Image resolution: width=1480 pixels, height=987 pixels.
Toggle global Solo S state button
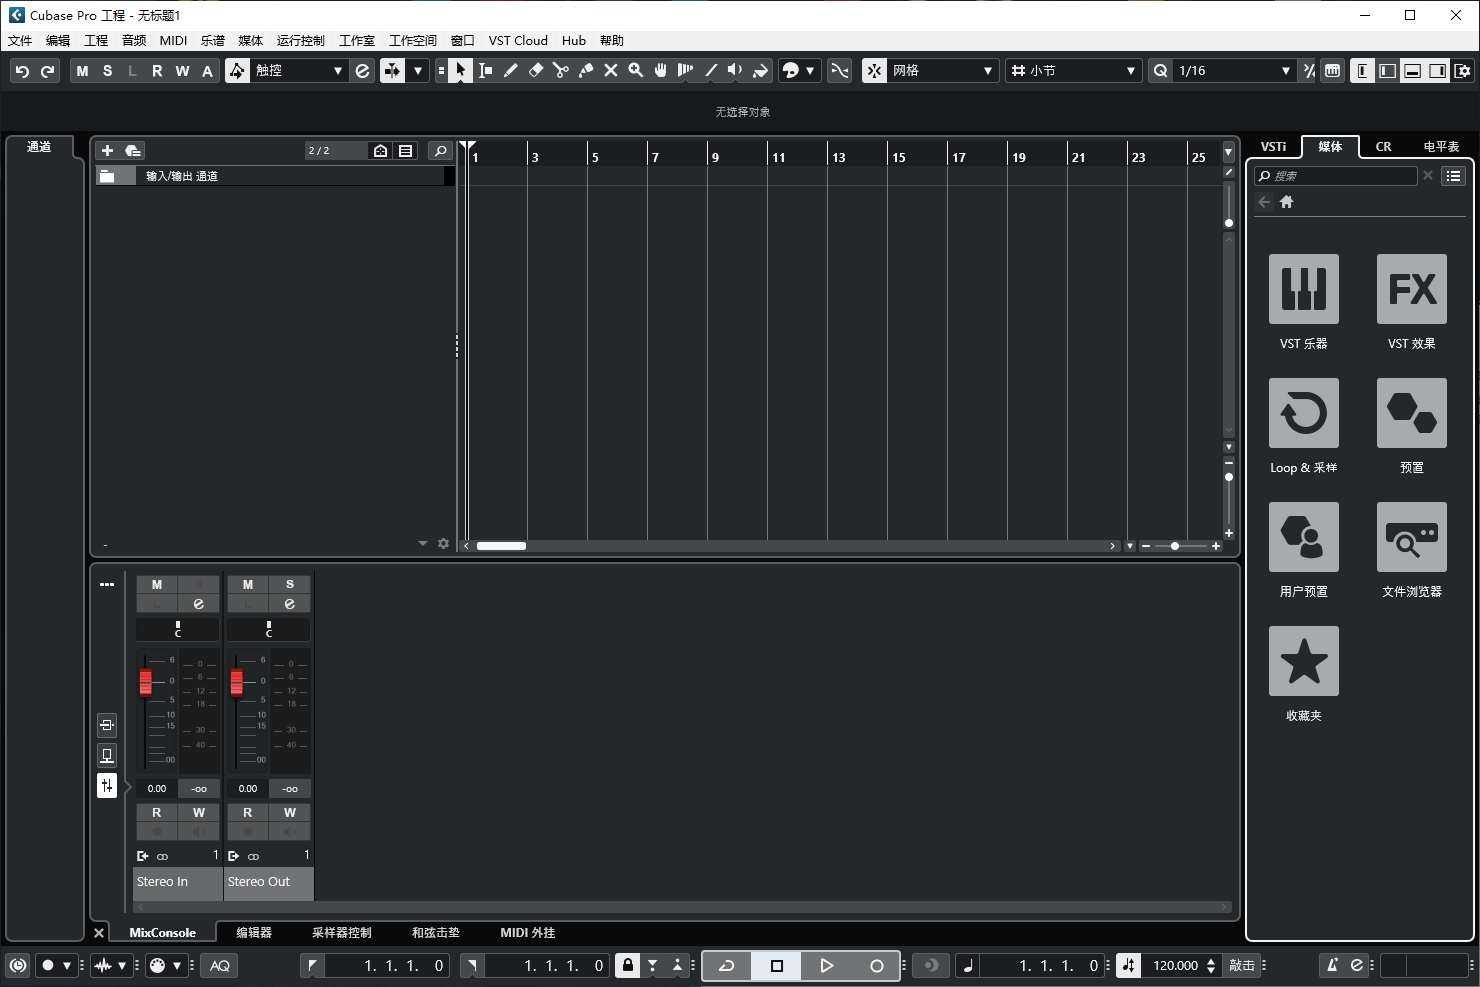(107, 70)
